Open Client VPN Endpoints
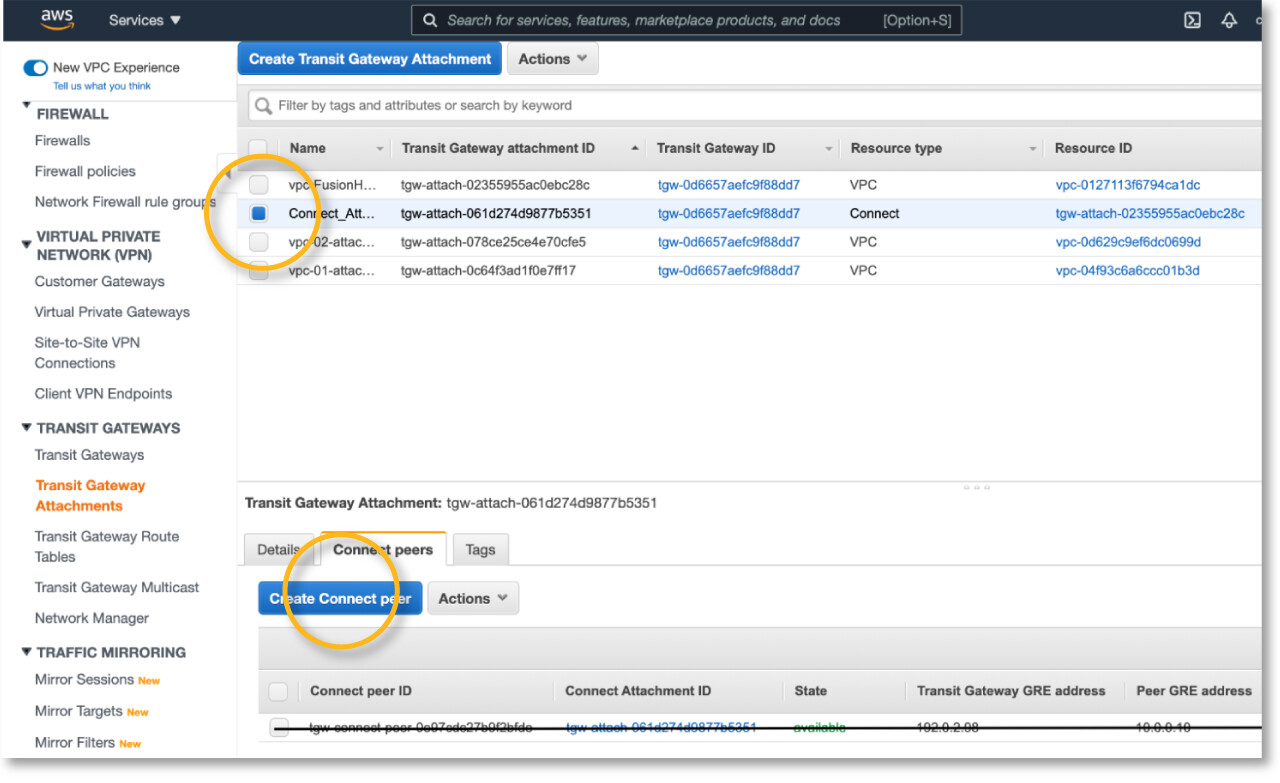The width and height of the screenshot is (1280, 783). [103, 394]
